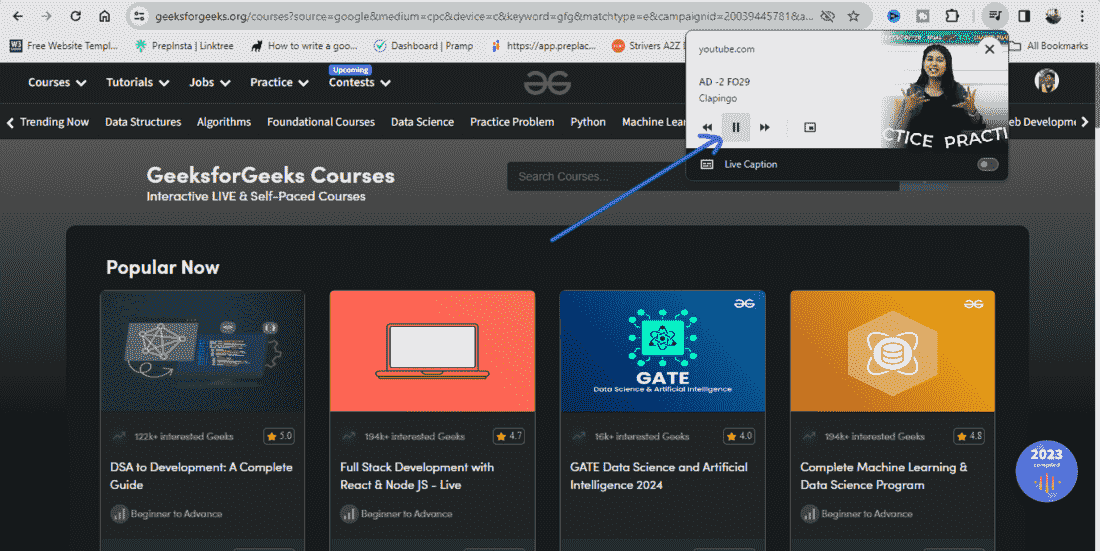1100x551 pixels.
Task: Enter picture-in-picture mode from media popup
Action: coord(810,127)
